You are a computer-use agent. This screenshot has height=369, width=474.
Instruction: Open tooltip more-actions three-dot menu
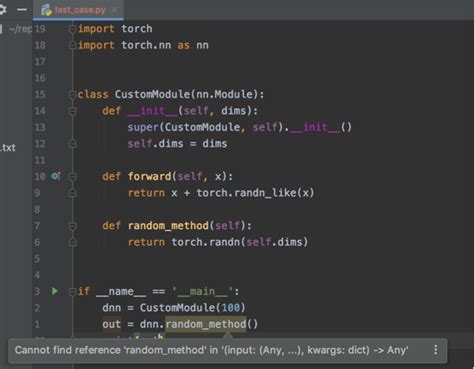(x=435, y=350)
